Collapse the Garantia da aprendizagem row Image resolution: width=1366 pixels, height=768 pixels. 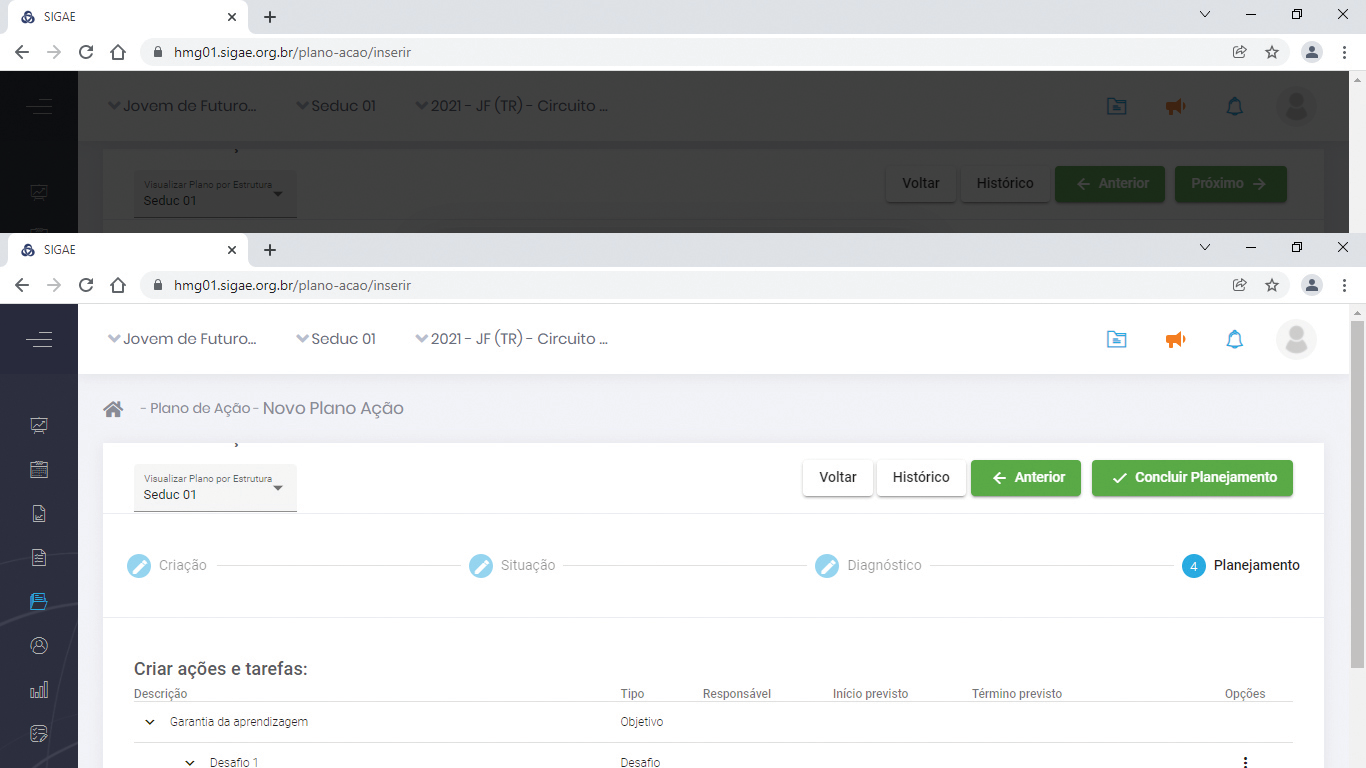tap(150, 722)
